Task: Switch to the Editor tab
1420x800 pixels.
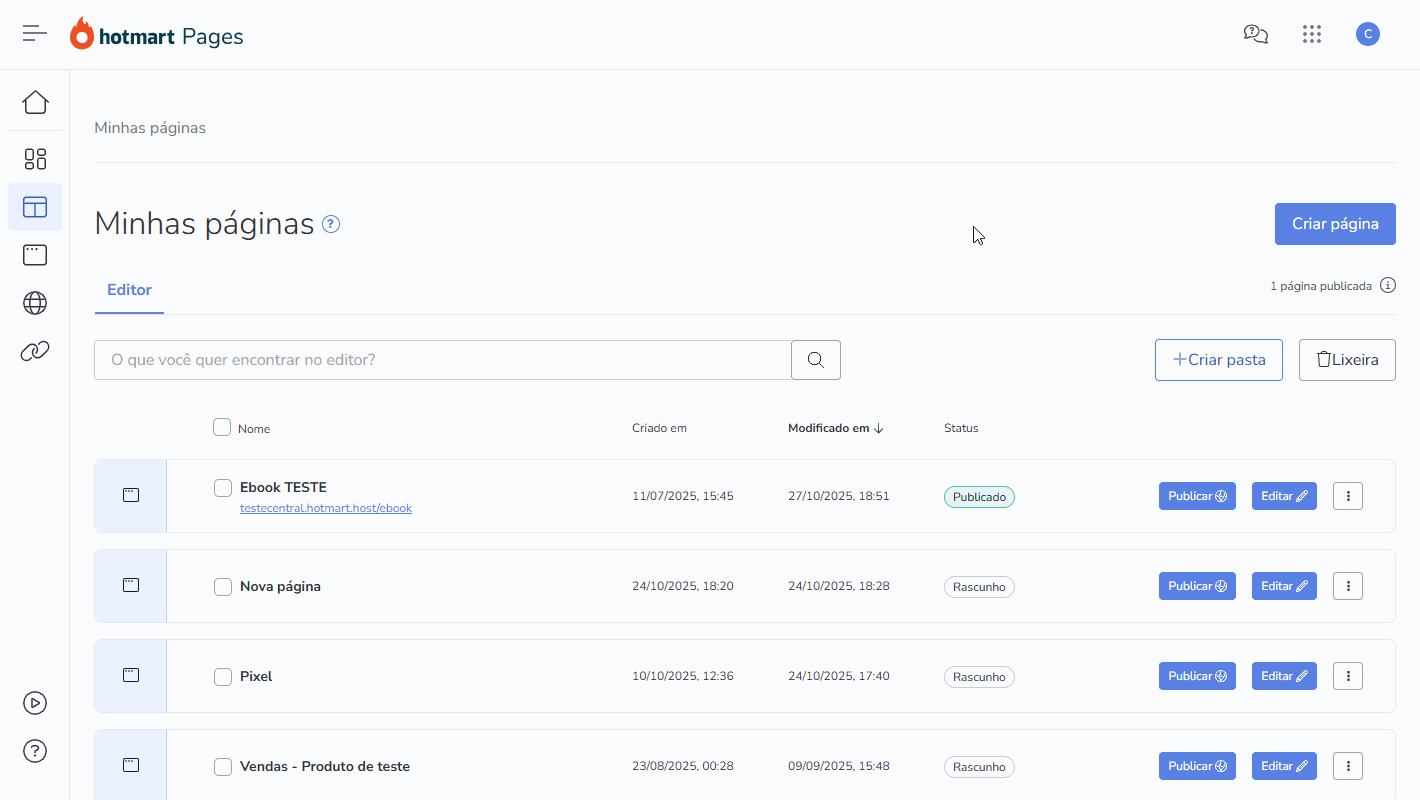Action: pos(129,290)
